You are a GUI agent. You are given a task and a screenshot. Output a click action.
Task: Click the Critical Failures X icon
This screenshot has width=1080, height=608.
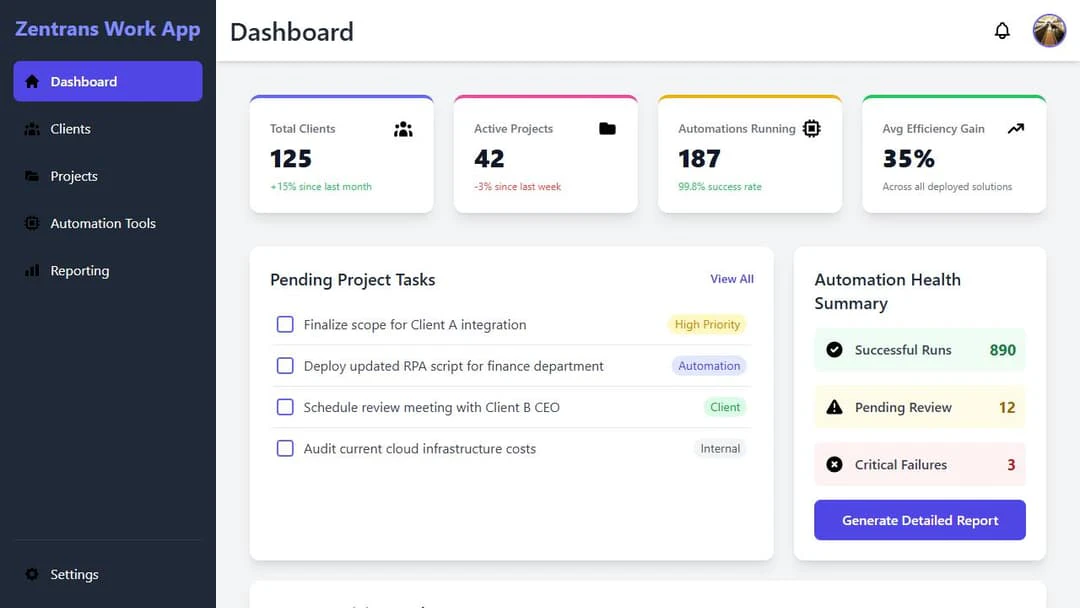(x=834, y=464)
